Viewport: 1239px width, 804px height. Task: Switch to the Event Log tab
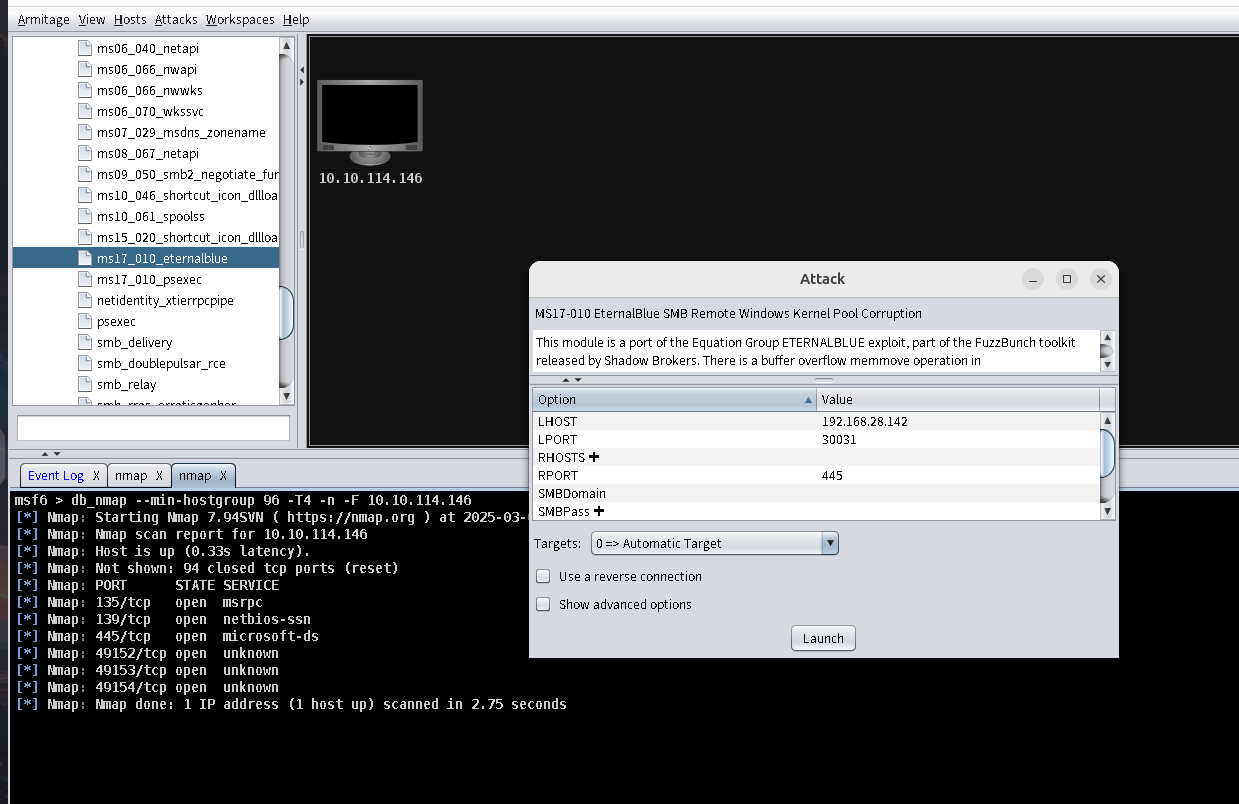click(x=55, y=476)
